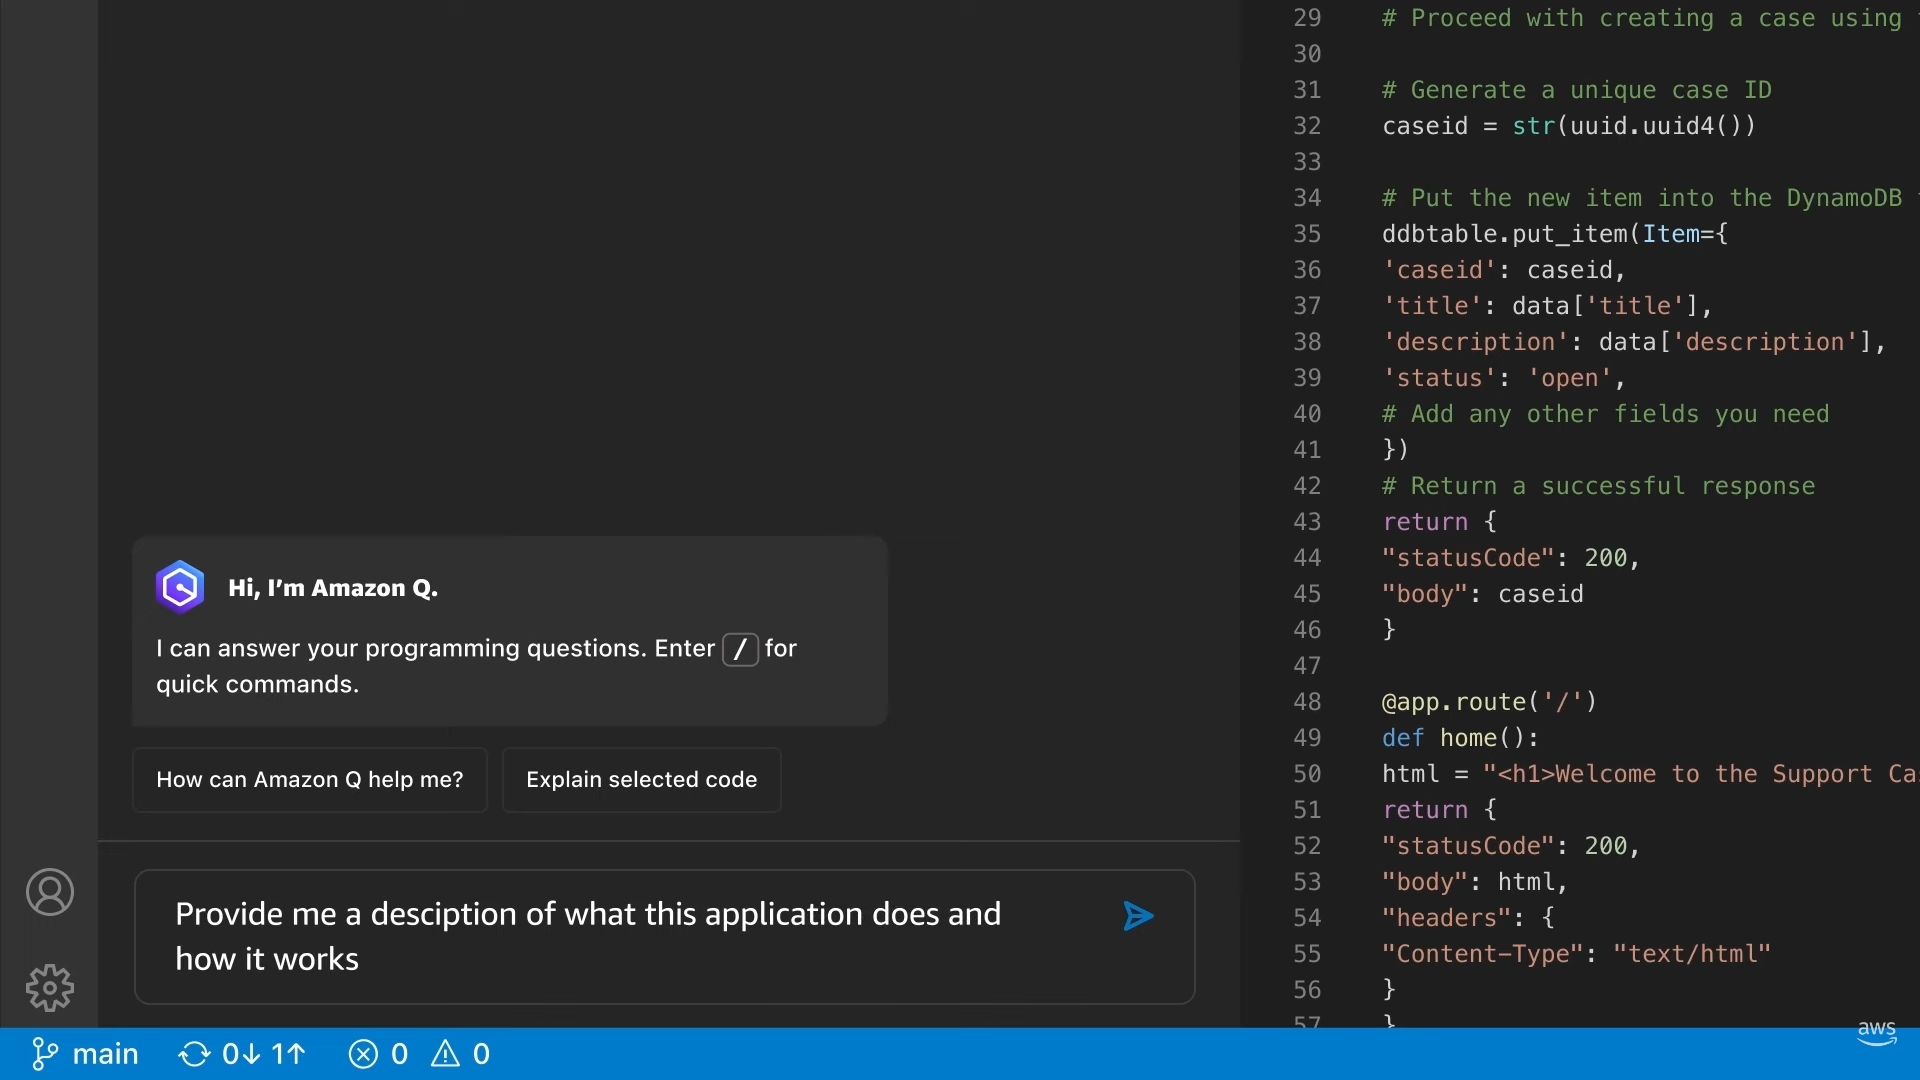Click 'How can Amazon Q help me?' suggestion
This screenshot has height=1080, width=1920.
click(x=310, y=780)
